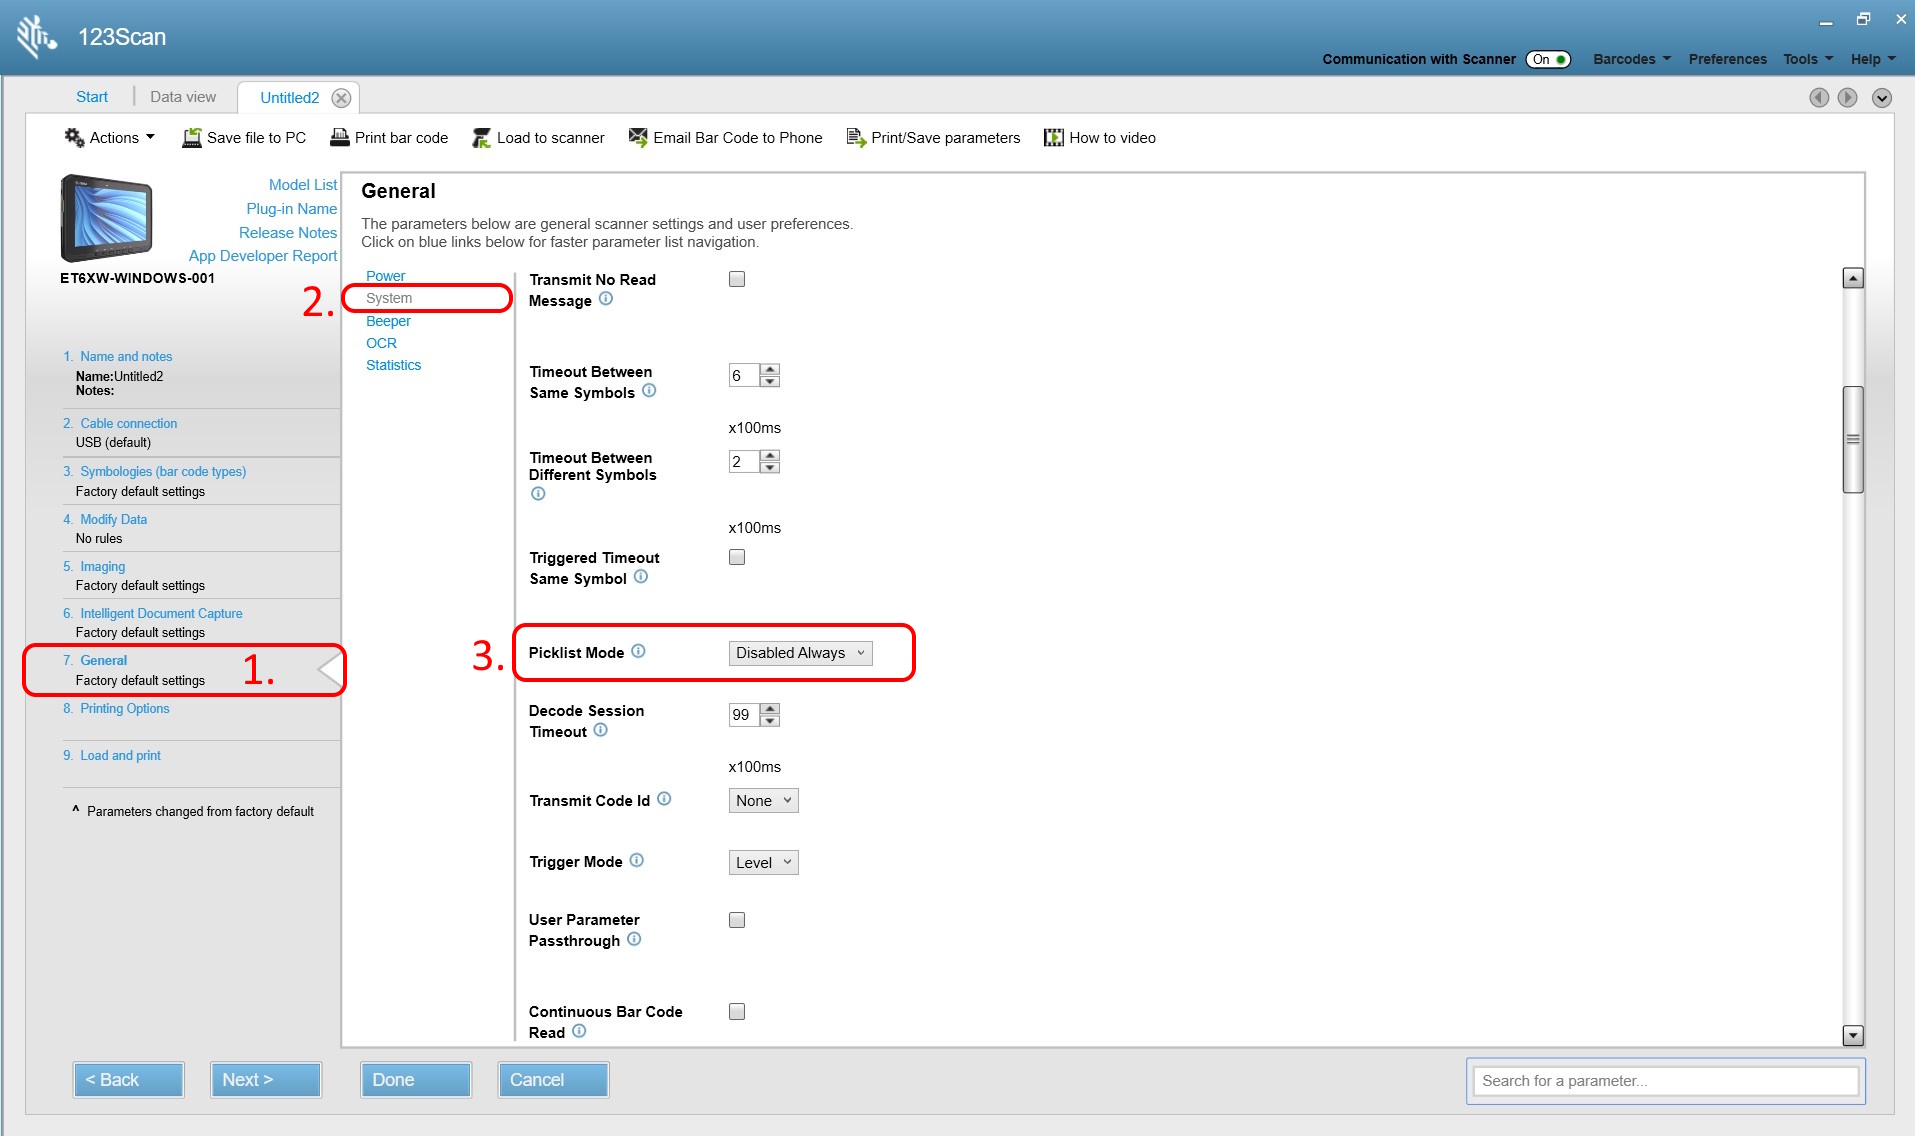Screen dimensions: 1915x1136
Task: Show info for Triggered Timeout Same Symbol
Action: coord(641,577)
